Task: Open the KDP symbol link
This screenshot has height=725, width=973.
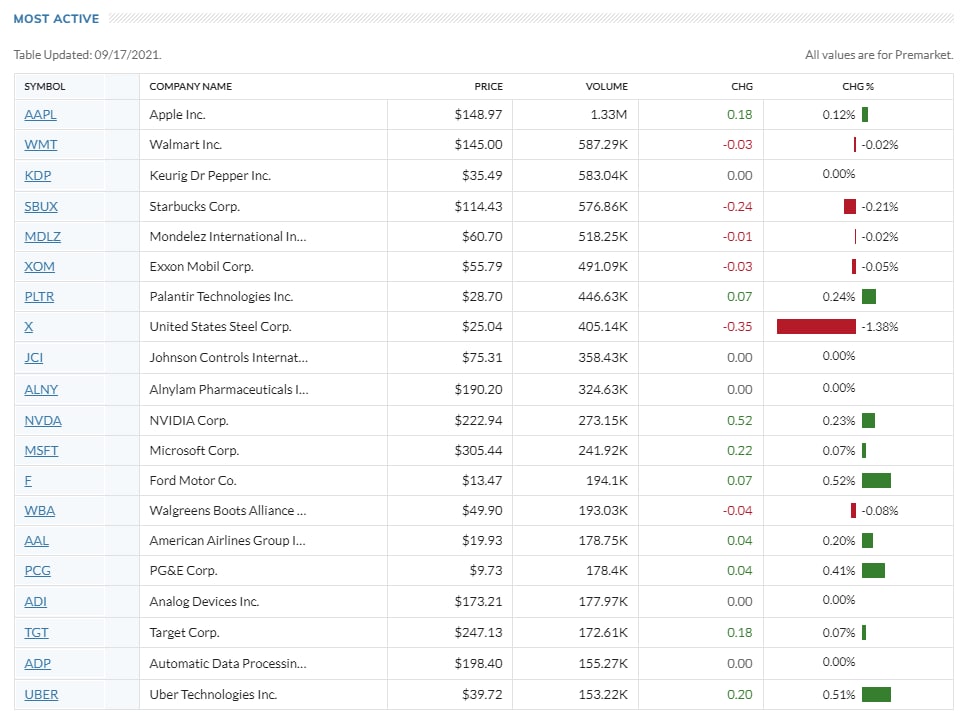Action: (38, 176)
